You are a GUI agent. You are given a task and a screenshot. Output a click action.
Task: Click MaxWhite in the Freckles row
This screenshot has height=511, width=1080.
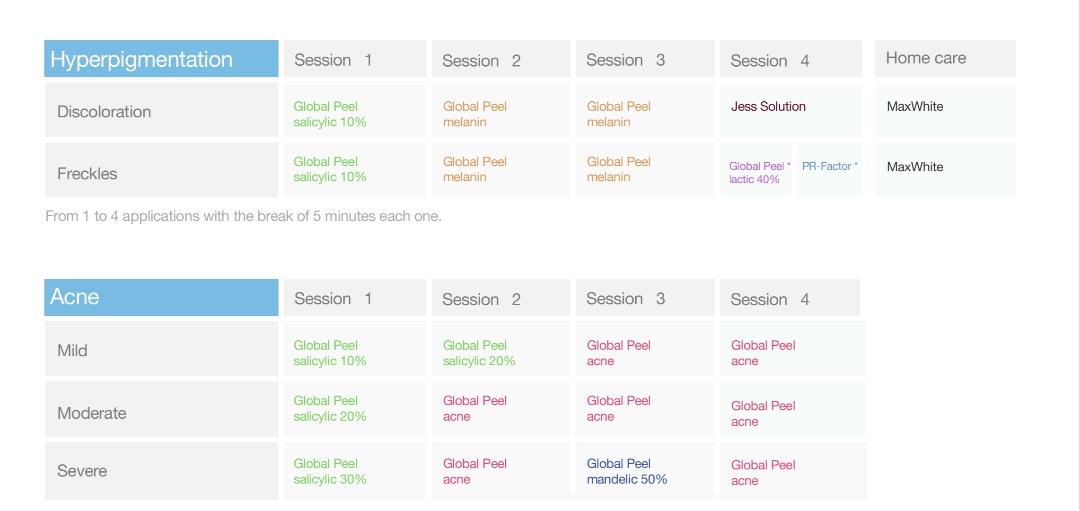point(915,167)
